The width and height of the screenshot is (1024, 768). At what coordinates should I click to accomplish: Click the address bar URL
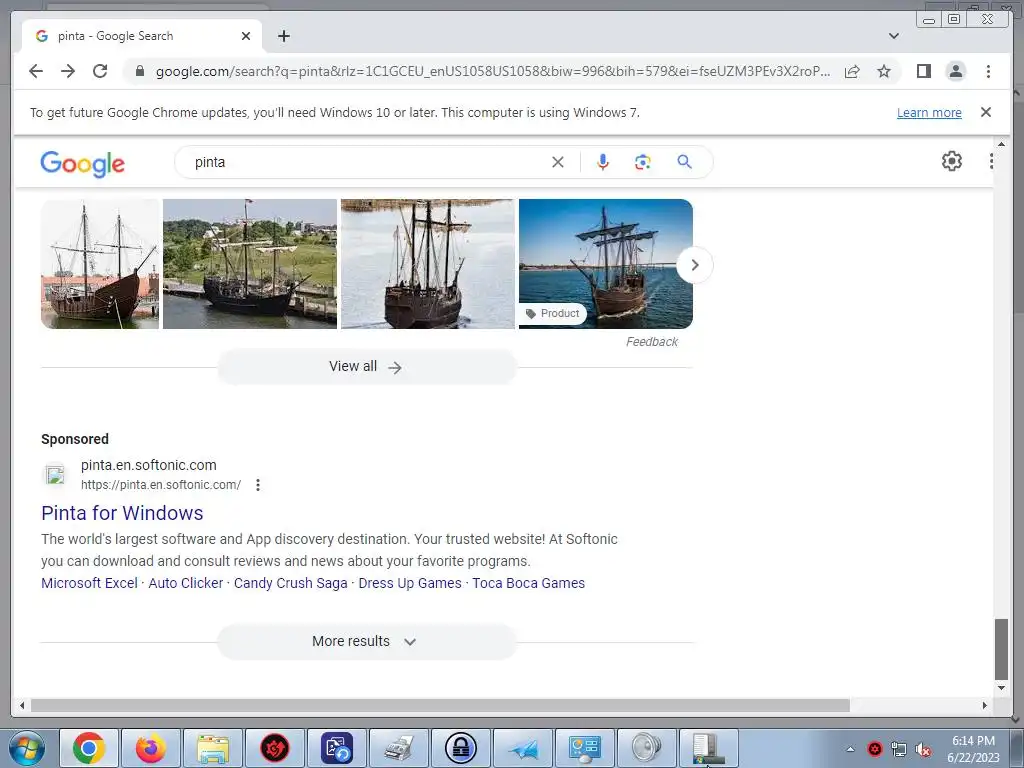coord(493,71)
